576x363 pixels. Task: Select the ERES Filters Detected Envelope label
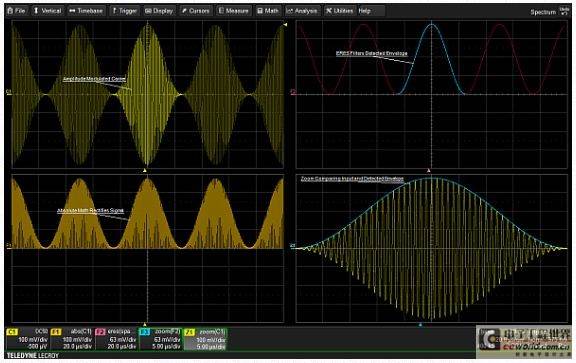(372, 53)
